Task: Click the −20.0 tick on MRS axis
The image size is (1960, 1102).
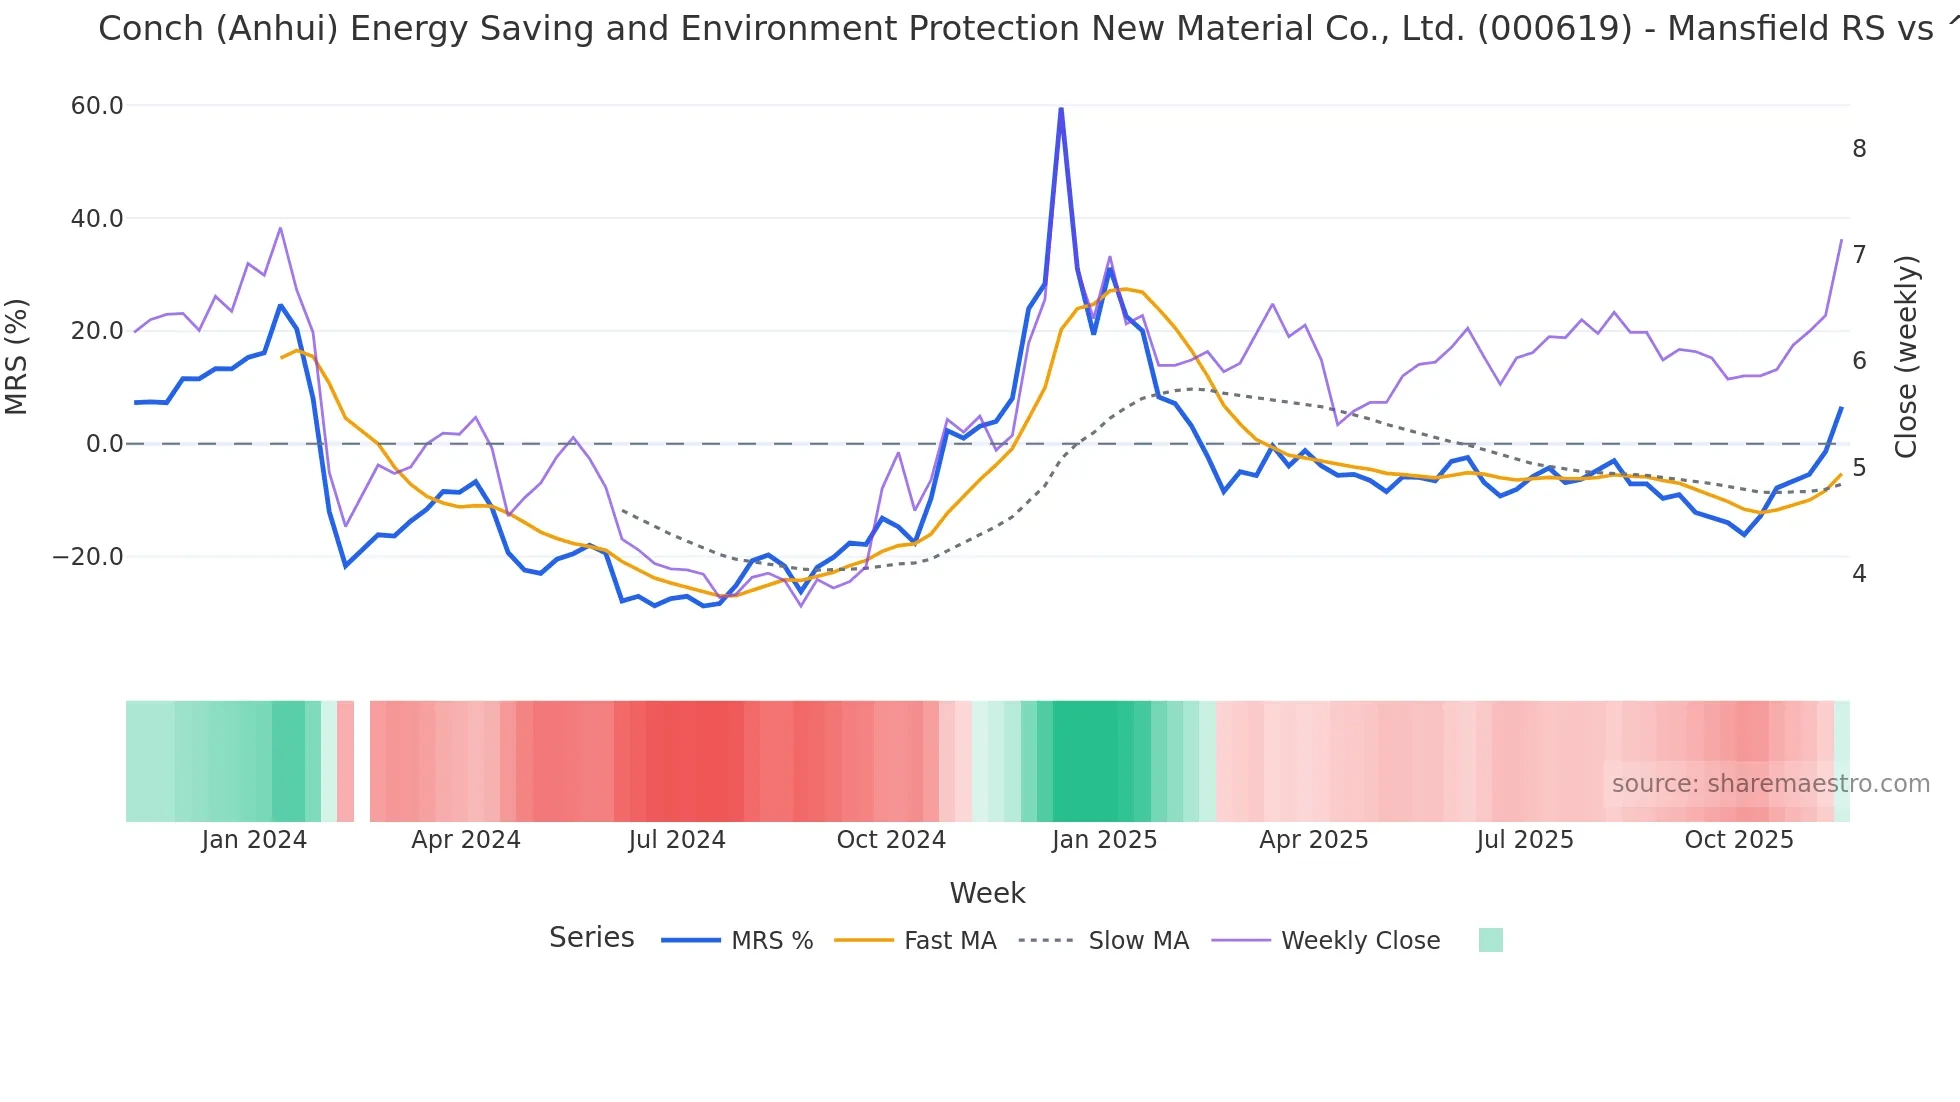Action: click(x=88, y=557)
